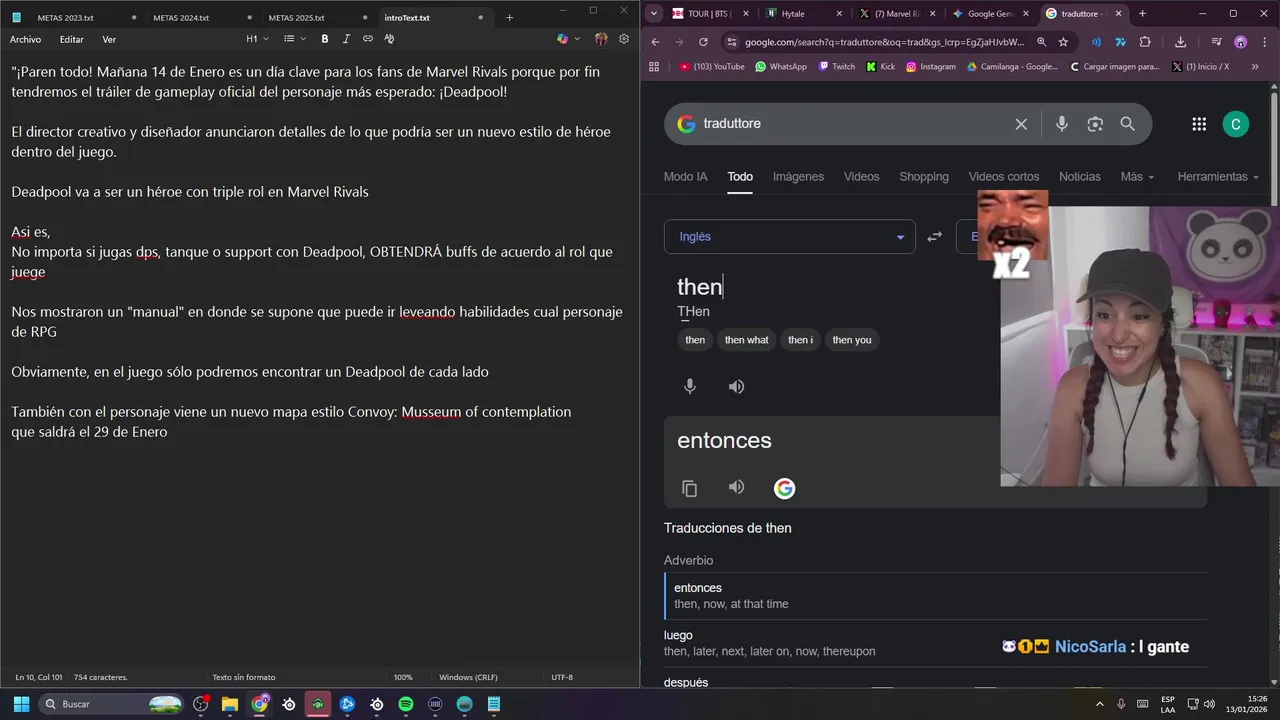Select the Modo IA search tab

tap(685, 177)
